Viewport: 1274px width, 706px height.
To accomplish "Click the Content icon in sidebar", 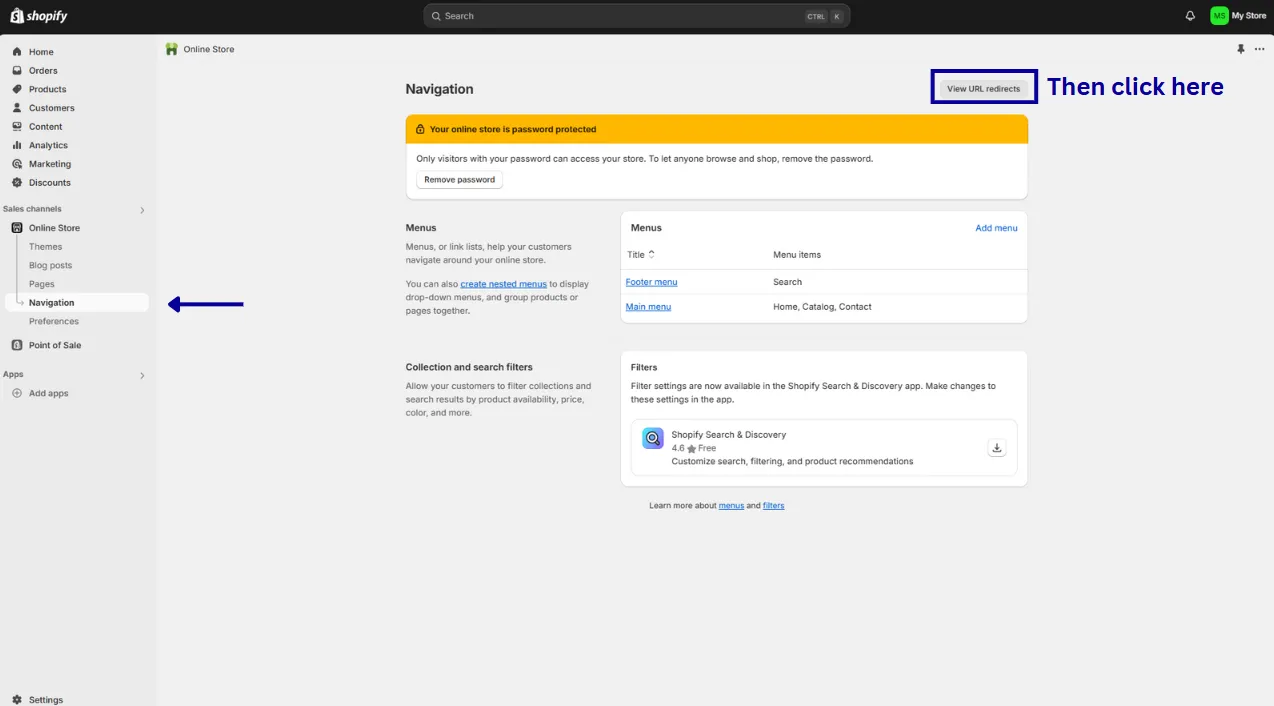I will point(17,127).
